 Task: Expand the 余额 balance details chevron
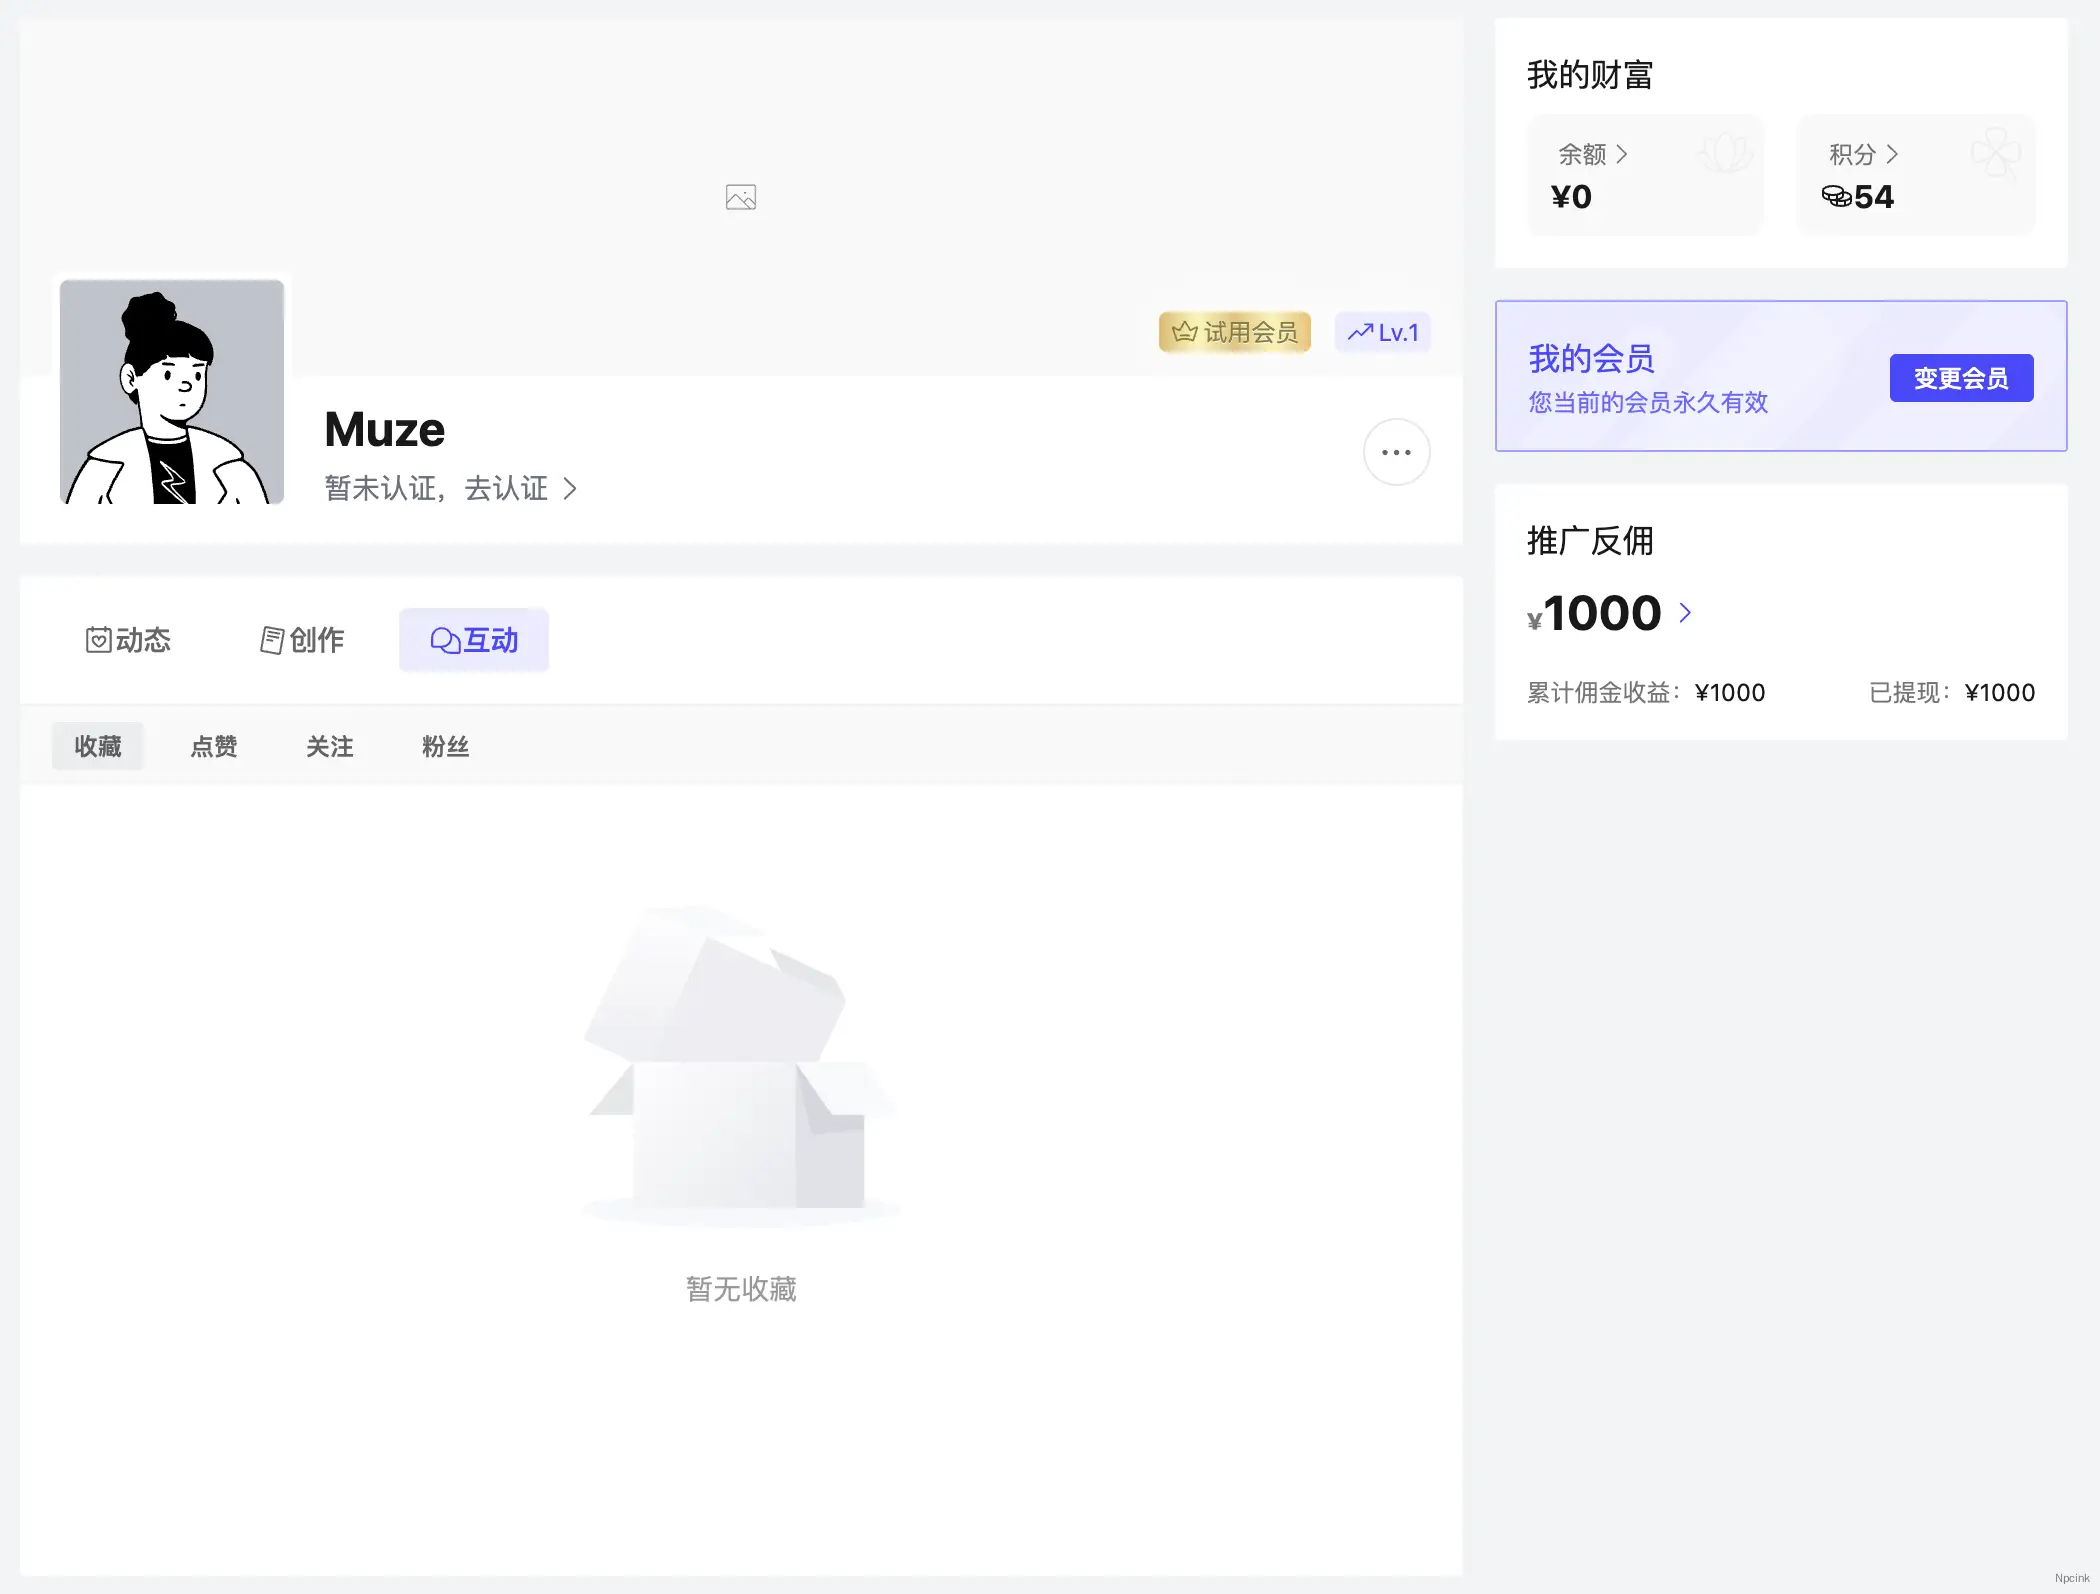click(1622, 154)
